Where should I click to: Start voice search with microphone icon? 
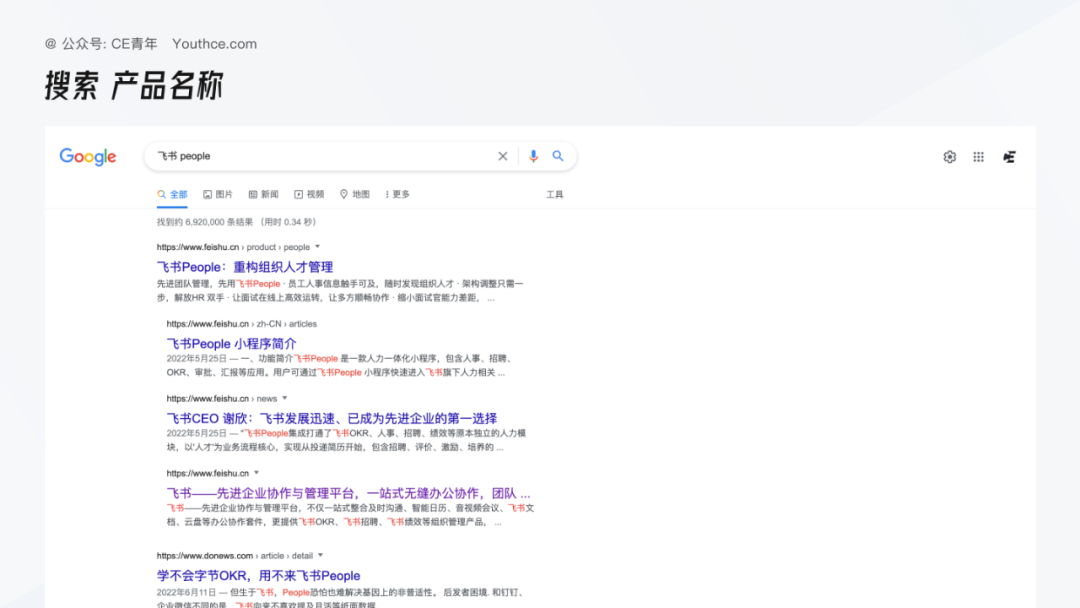pos(533,156)
